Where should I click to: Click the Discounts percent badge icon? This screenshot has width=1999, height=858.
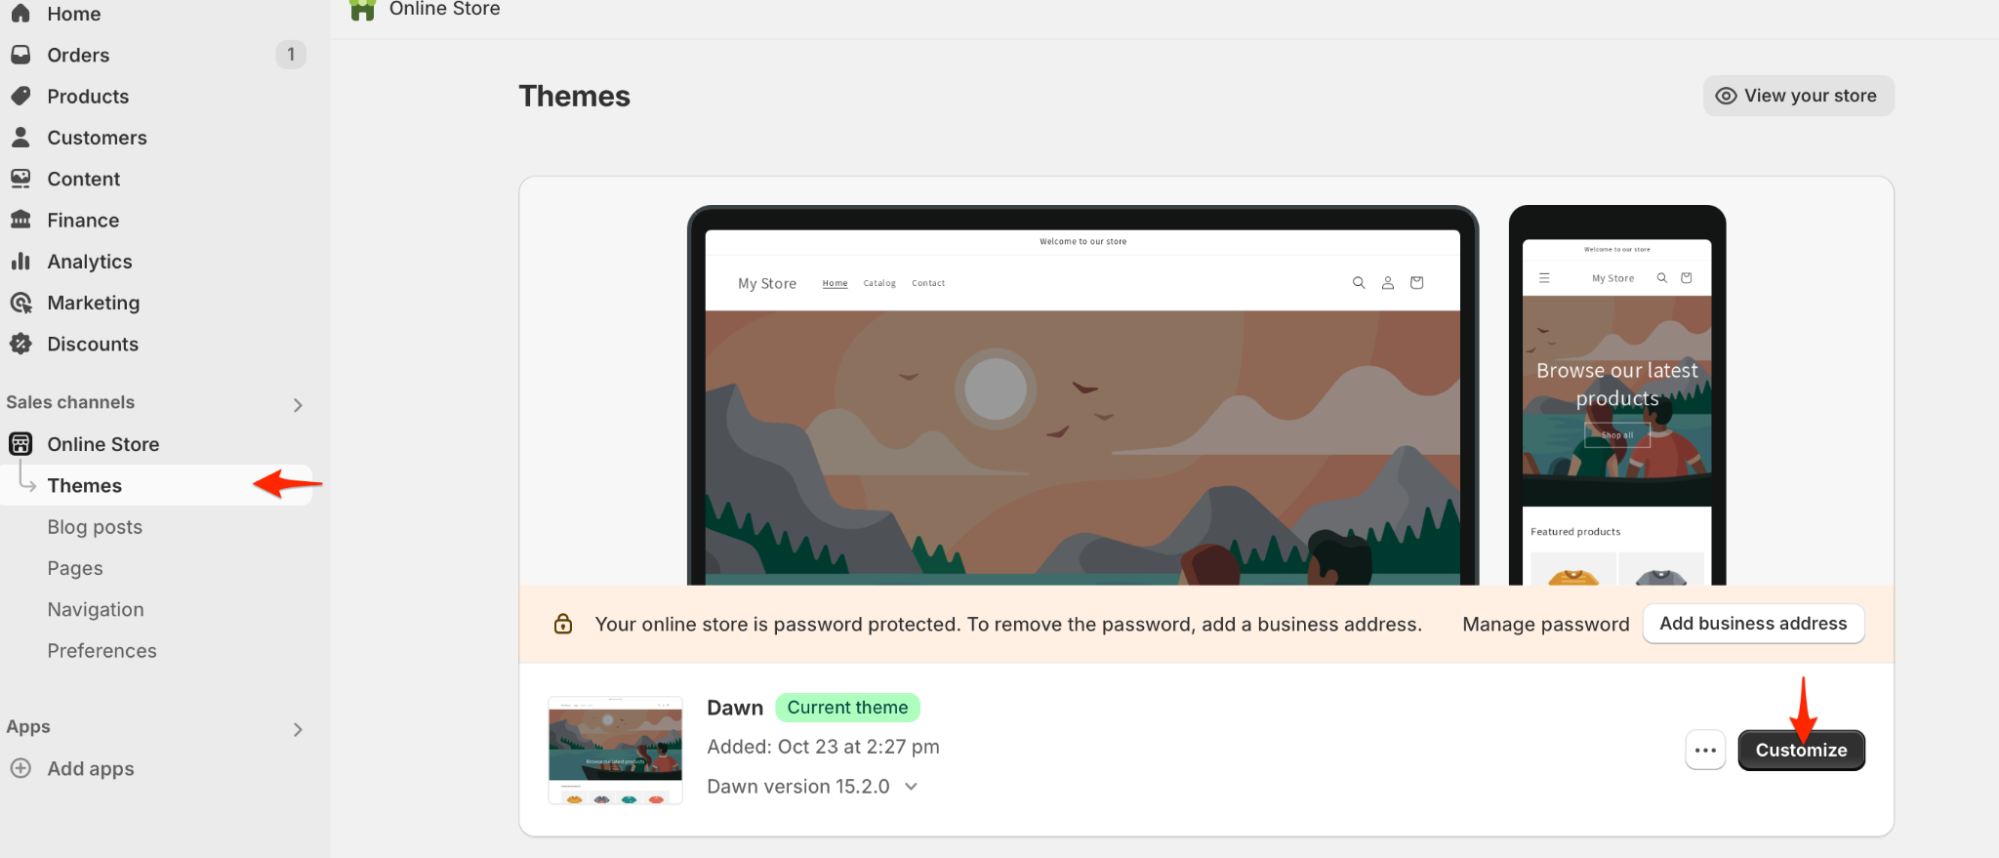[x=20, y=343]
